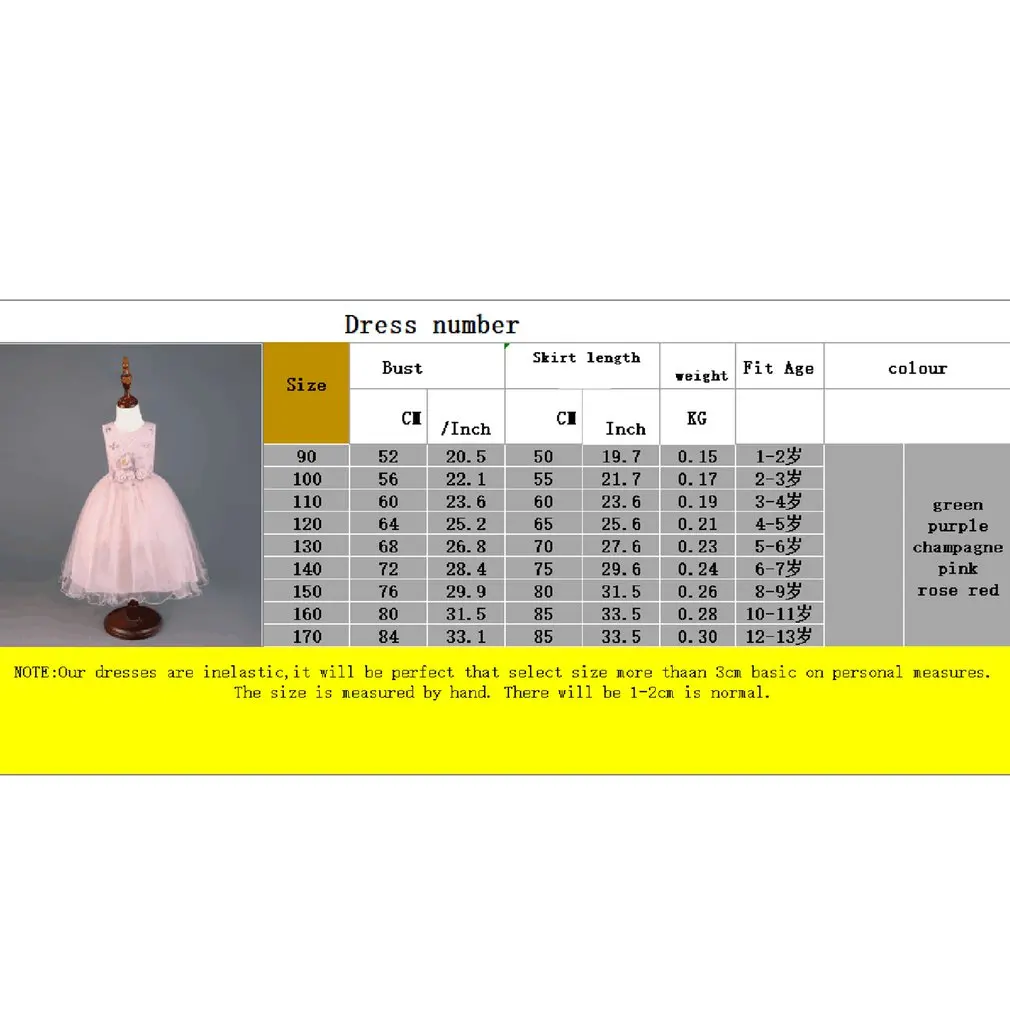Viewport: 1010px width, 1010px height.
Task: Select the "weight" column header
Action: click(701, 376)
